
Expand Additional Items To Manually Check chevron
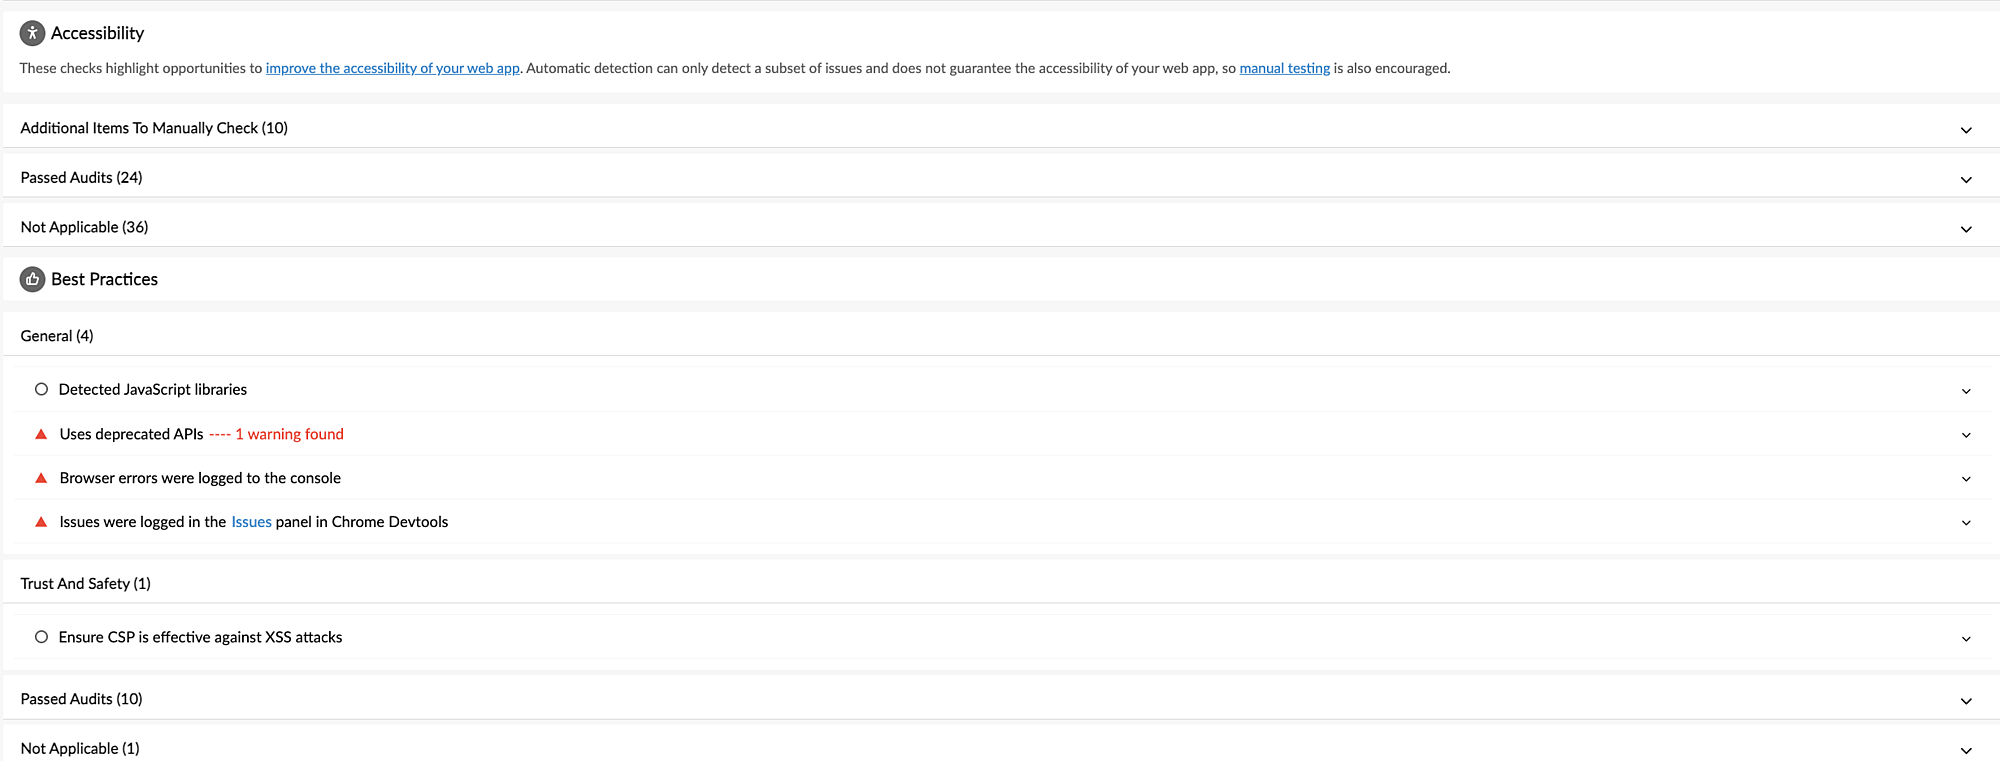click(1966, 130)
